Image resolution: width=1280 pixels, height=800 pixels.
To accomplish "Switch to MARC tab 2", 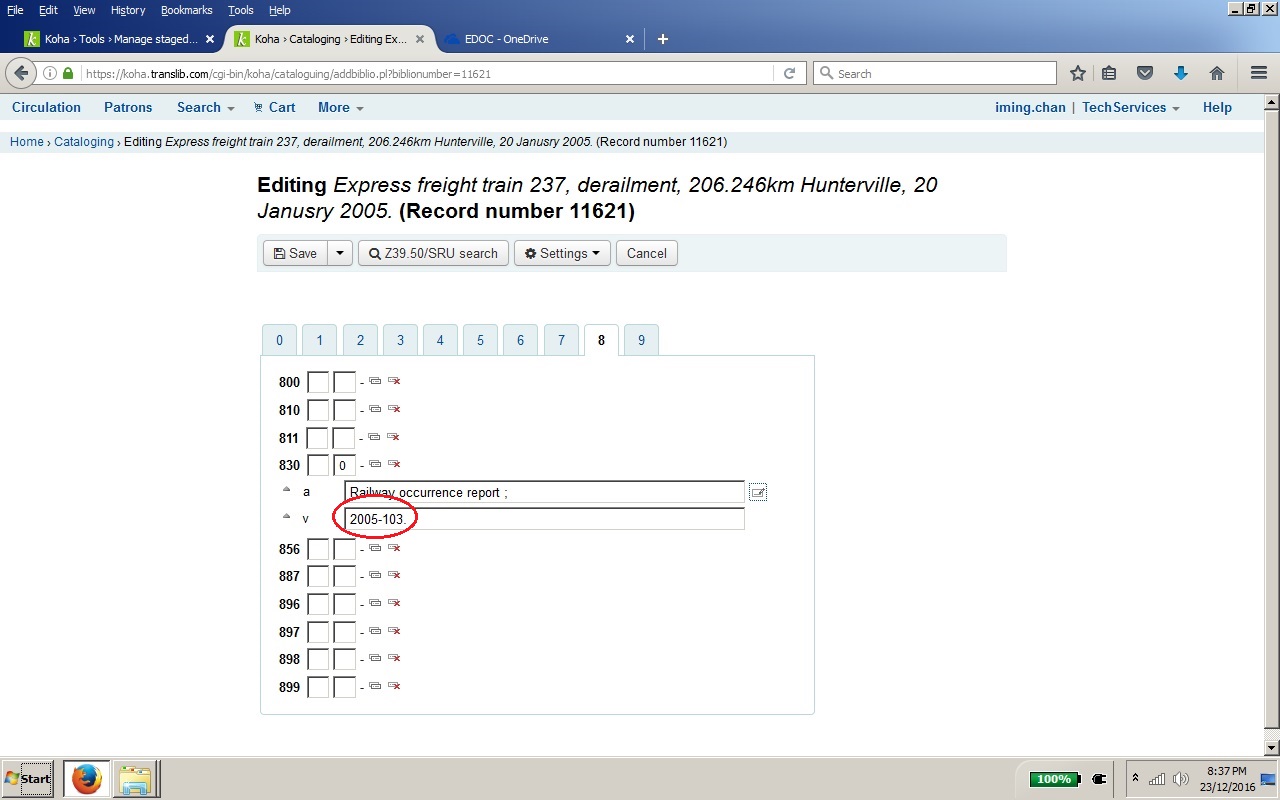I will 360,340.
